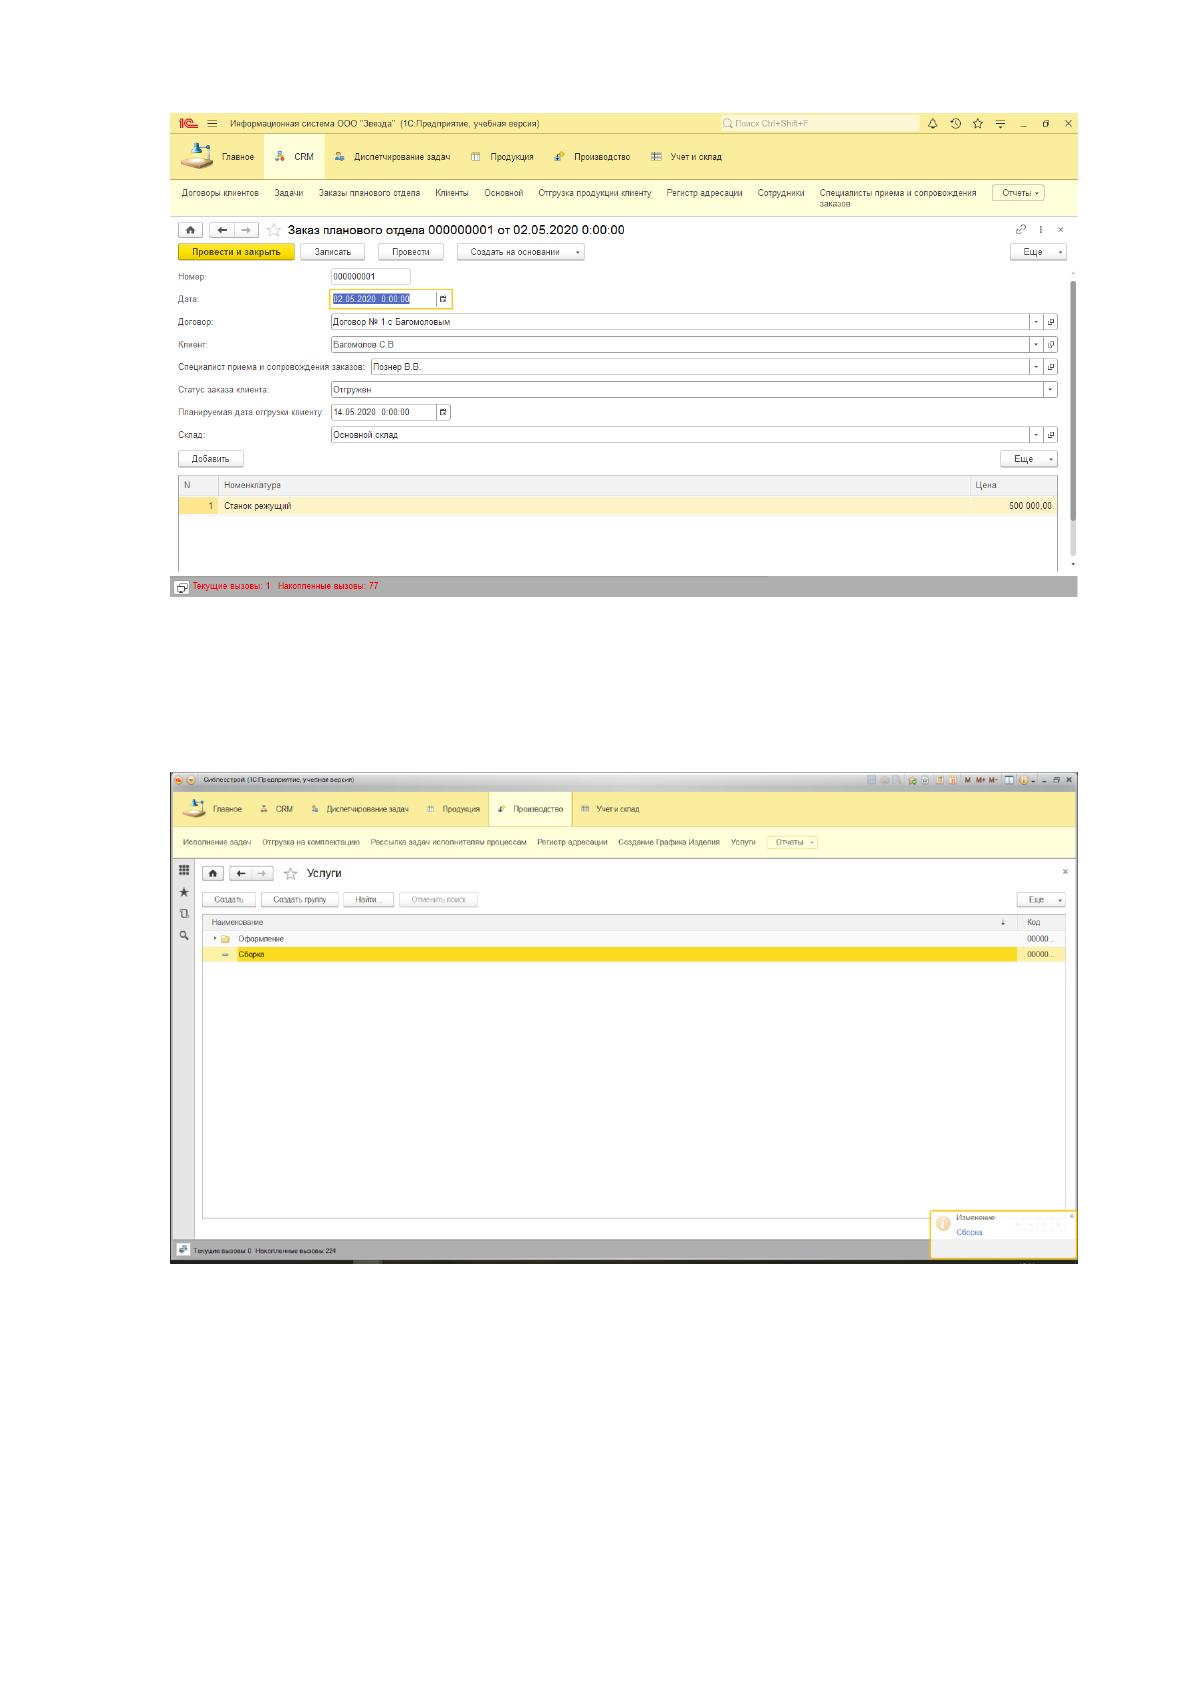Click the open-record icon of the Договор field
The height and width of the screenshot is (1684, 1191).
pos(1051,322)
